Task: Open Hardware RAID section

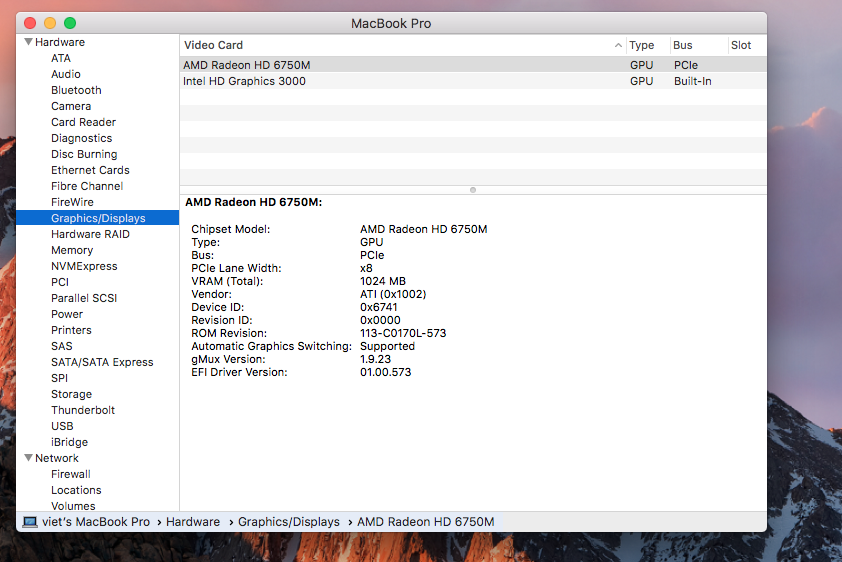Action: [x=90, y=234]
